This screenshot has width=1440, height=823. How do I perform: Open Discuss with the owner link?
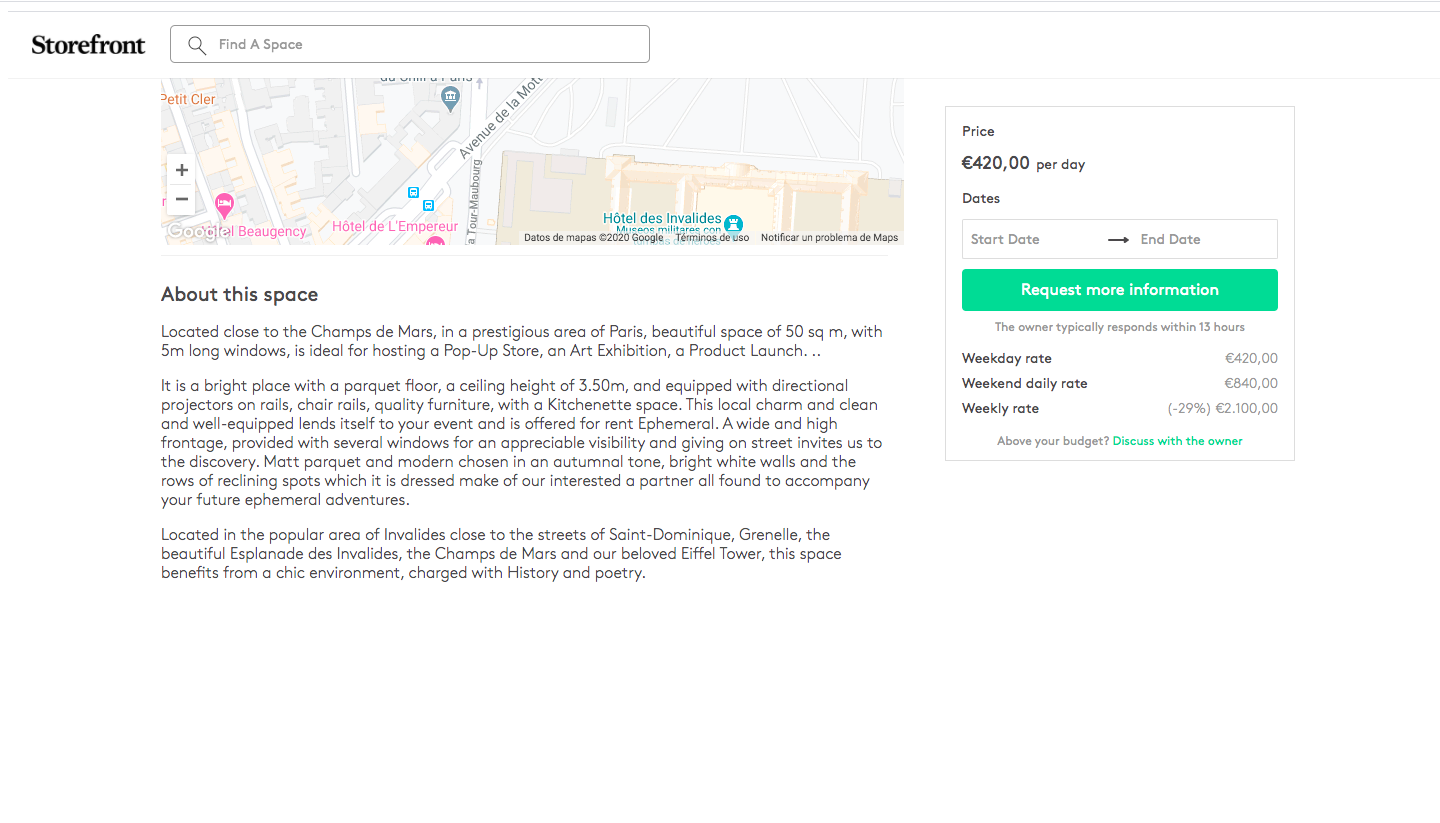tap(1177, 441)
